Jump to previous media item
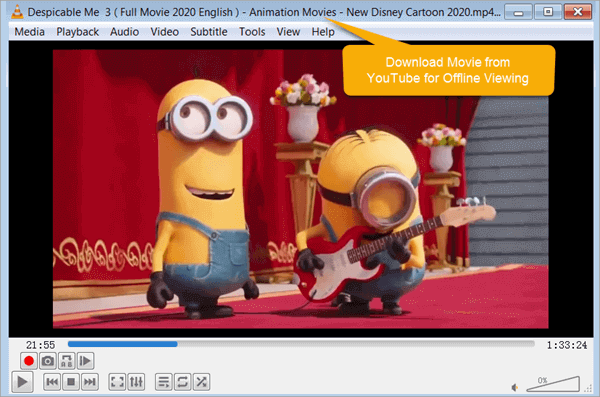Image resolution: width=600 pixels, height=397 pixels. [x=52, y=382]
